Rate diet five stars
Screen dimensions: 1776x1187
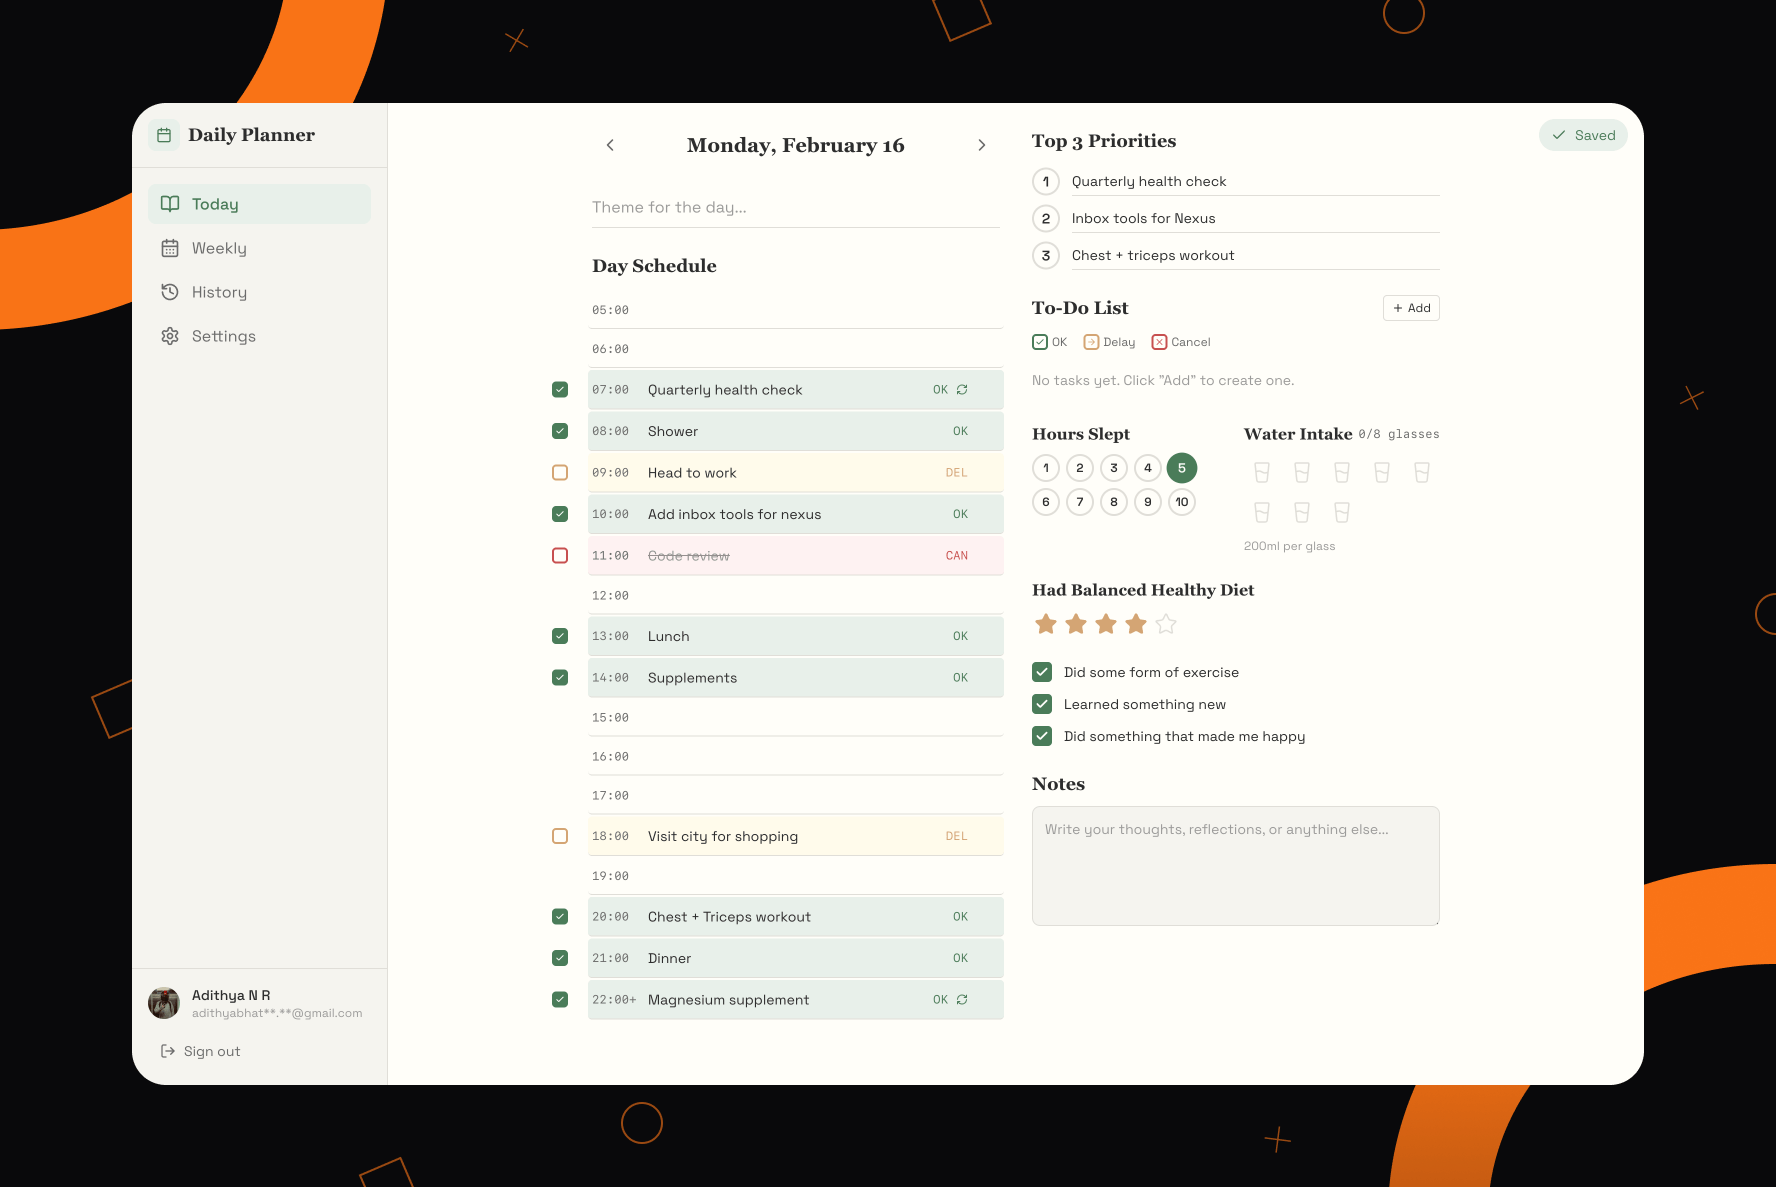tap(1166, 624)
